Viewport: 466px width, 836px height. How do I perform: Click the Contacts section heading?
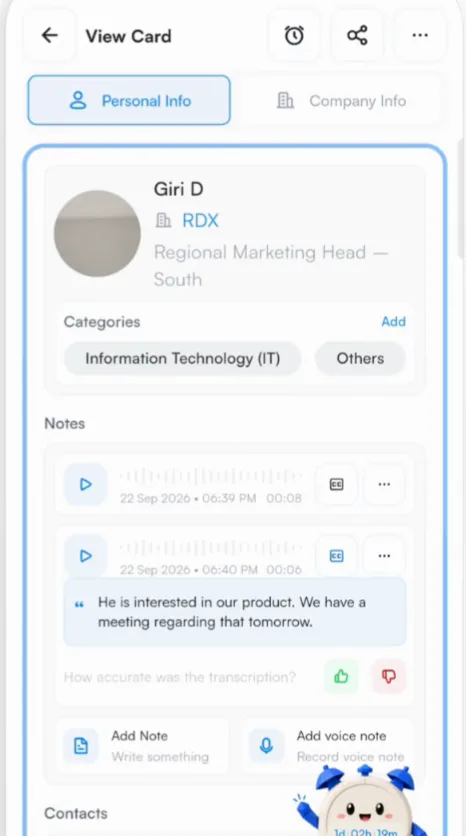(76, 813)
